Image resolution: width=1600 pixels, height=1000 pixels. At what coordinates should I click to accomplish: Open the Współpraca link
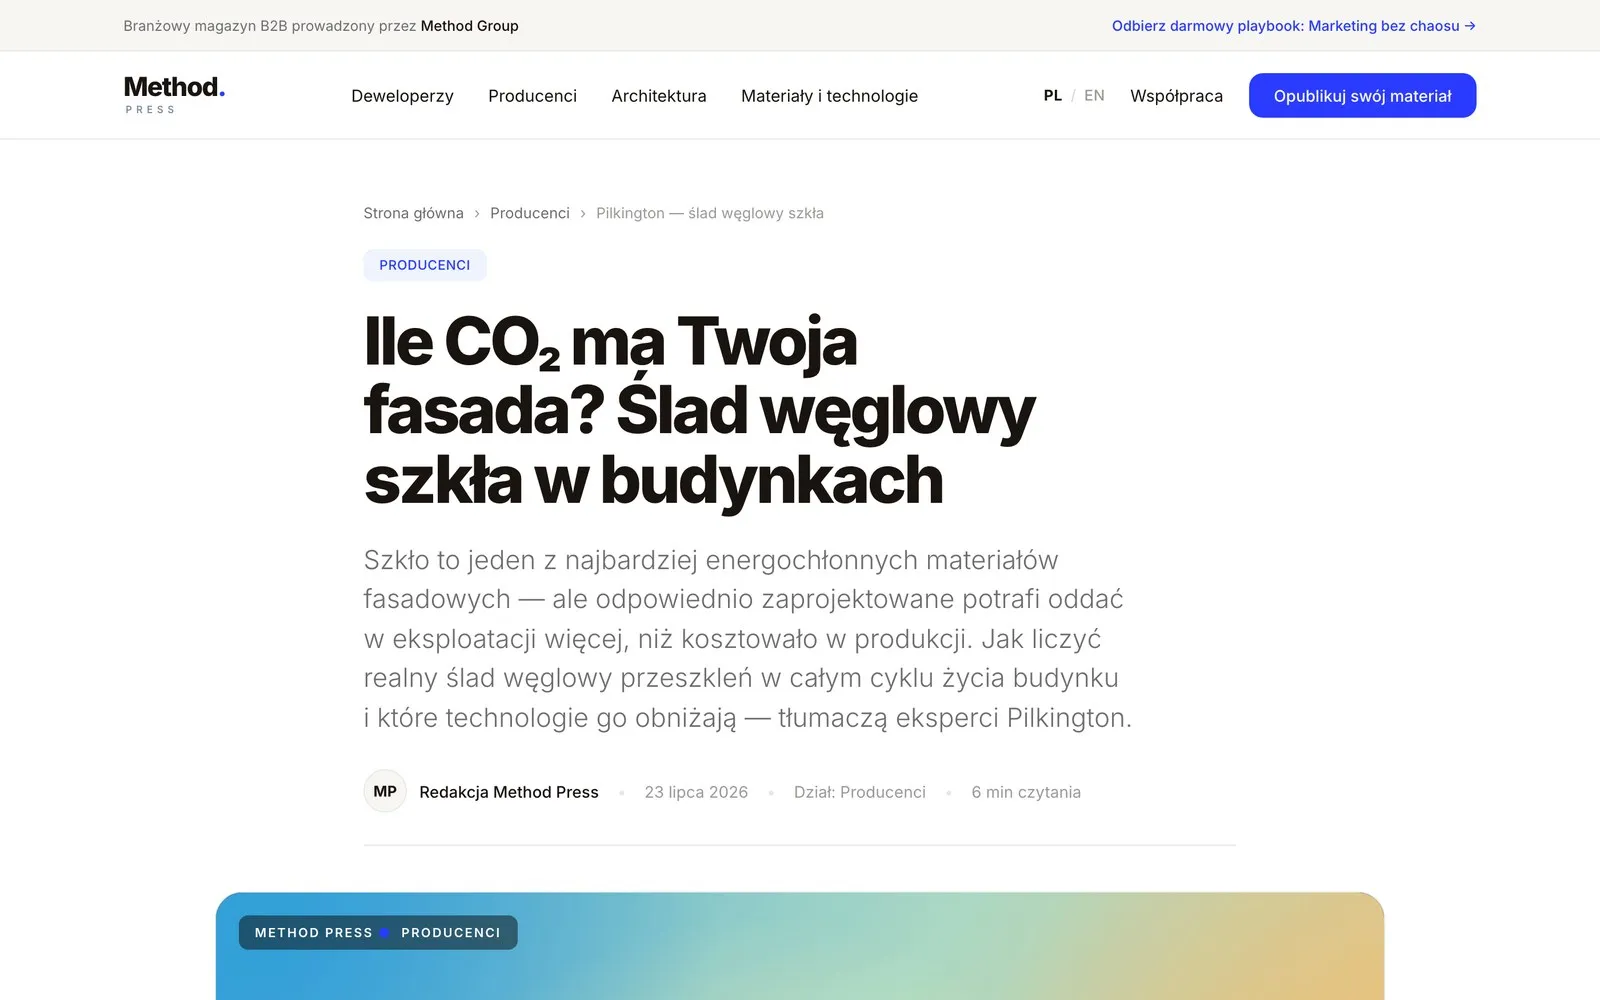tap(1176, 96)
